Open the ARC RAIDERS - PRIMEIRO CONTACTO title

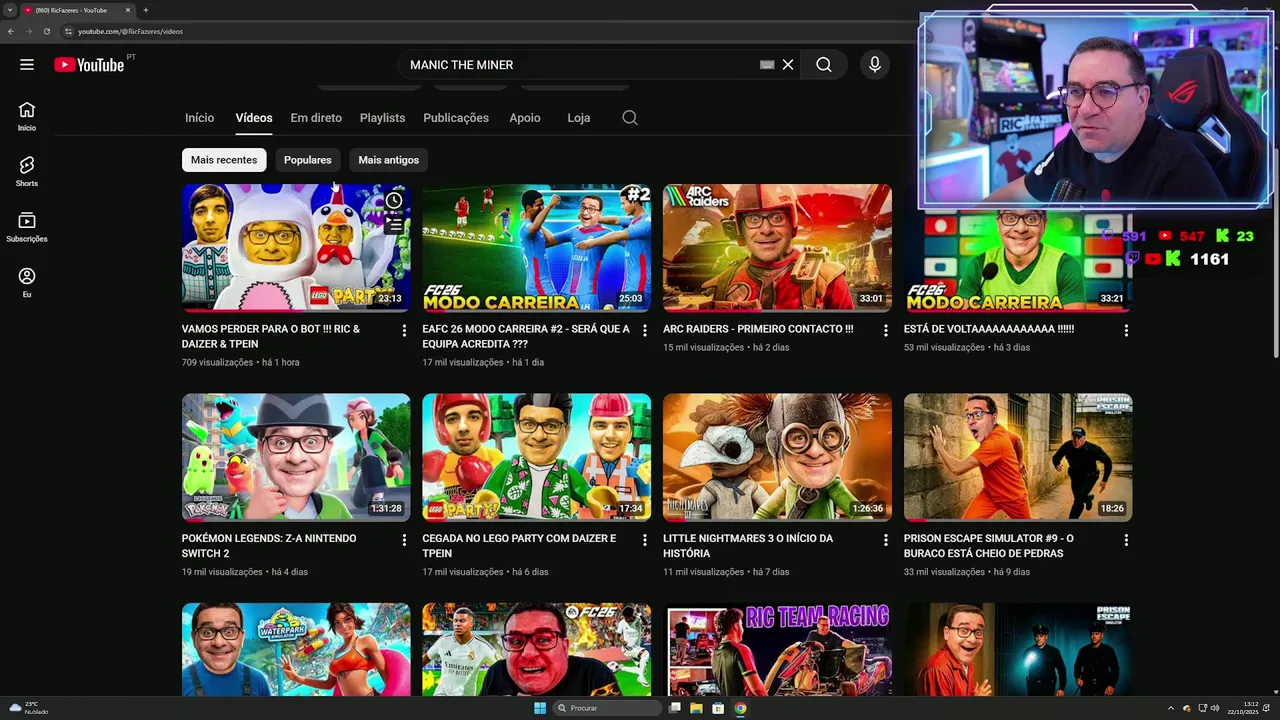758,329
